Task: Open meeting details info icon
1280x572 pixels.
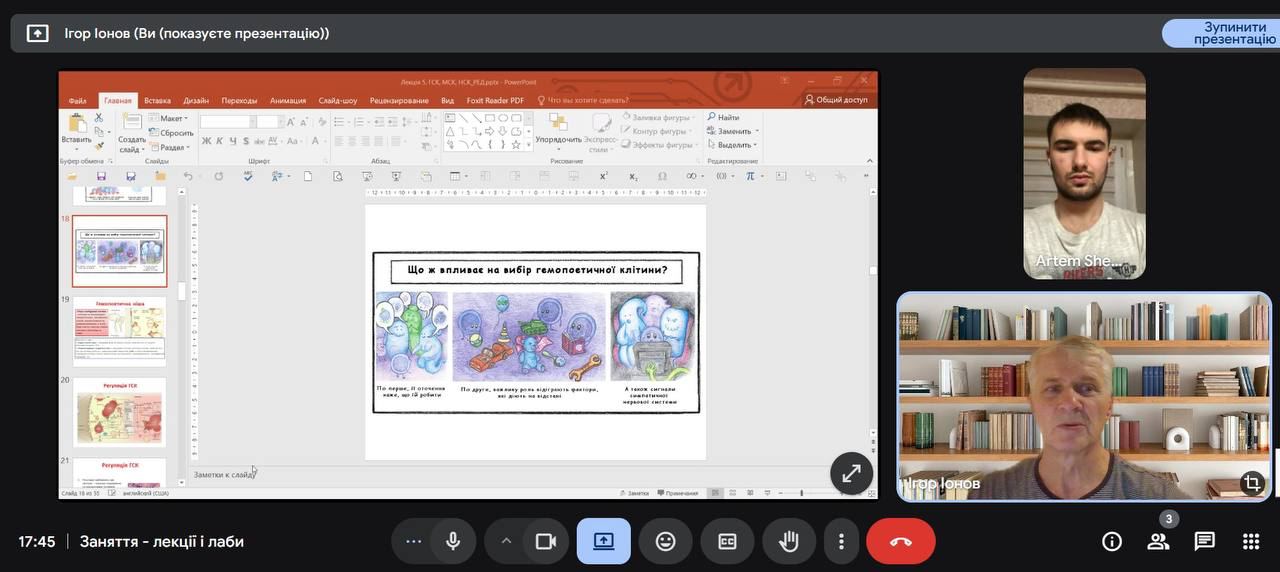Action: [x=1111, y=541]
